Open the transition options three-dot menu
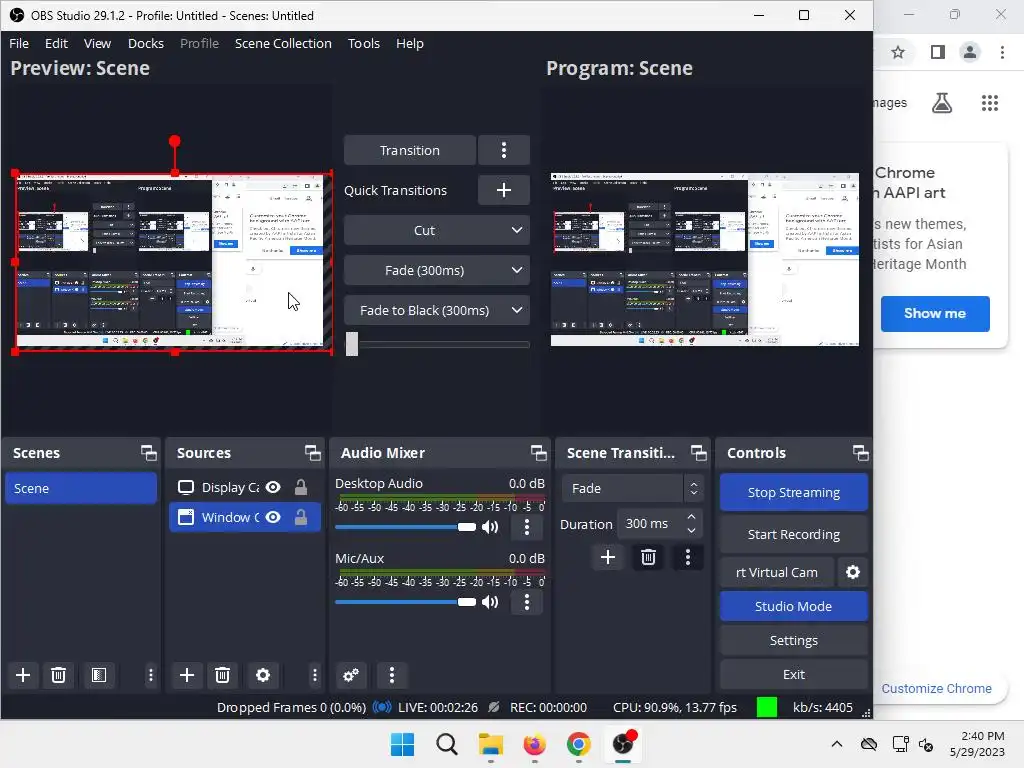The width and height of the screenshot is (1024, 768). (504, 150)
